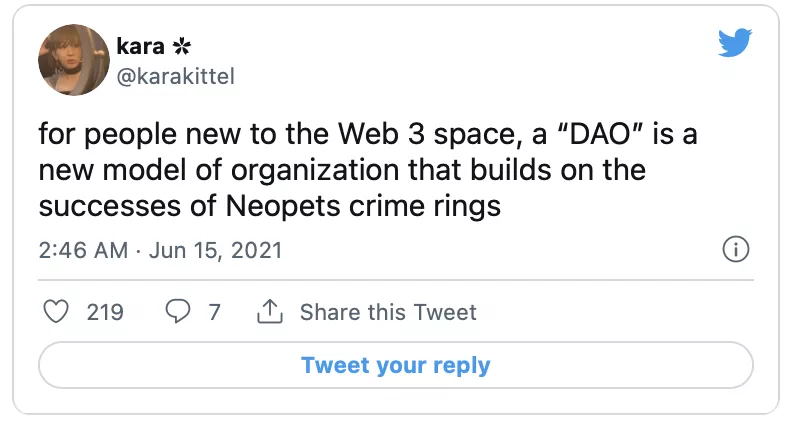
Task: Select the "Share this Tweet" label
Action: tap(388, 312)
